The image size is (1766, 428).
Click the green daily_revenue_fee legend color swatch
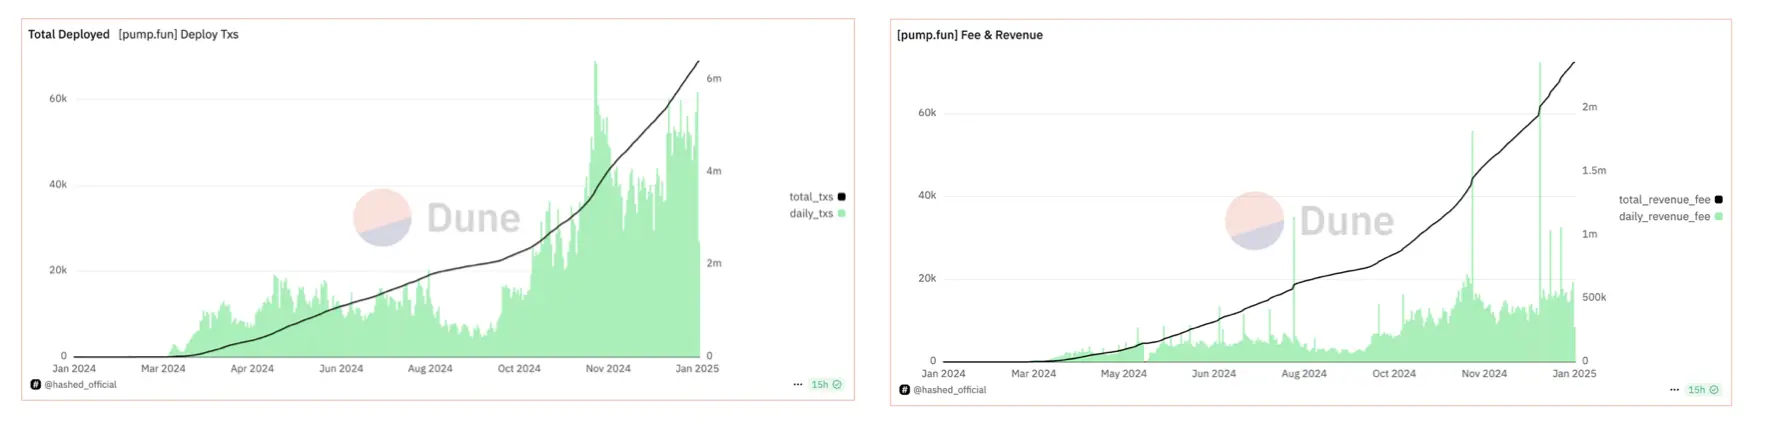pyautogui.click(x=1719, y=217)
